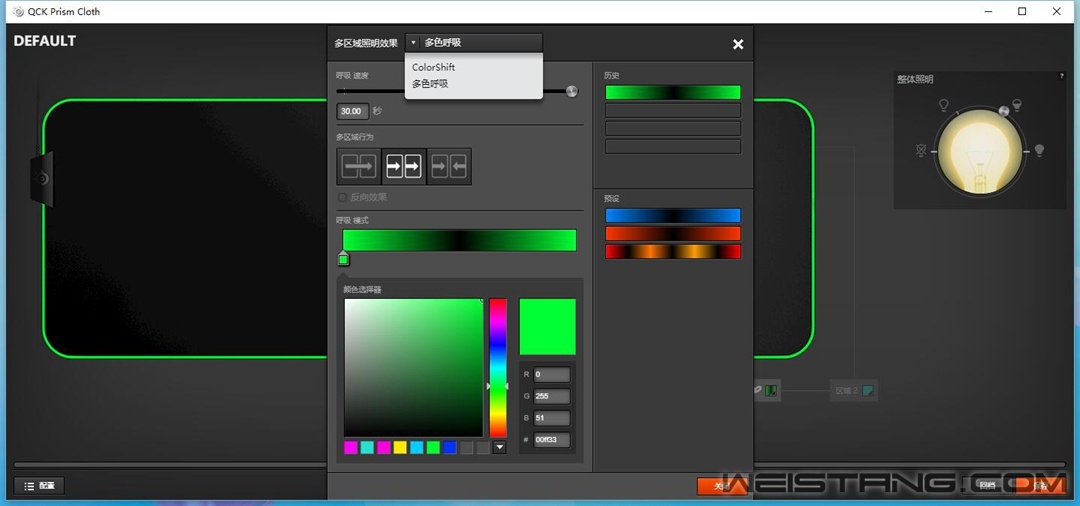Click the medium bulb icon beside the dial knob
1080x506 pixels.
click(1017, 105)
